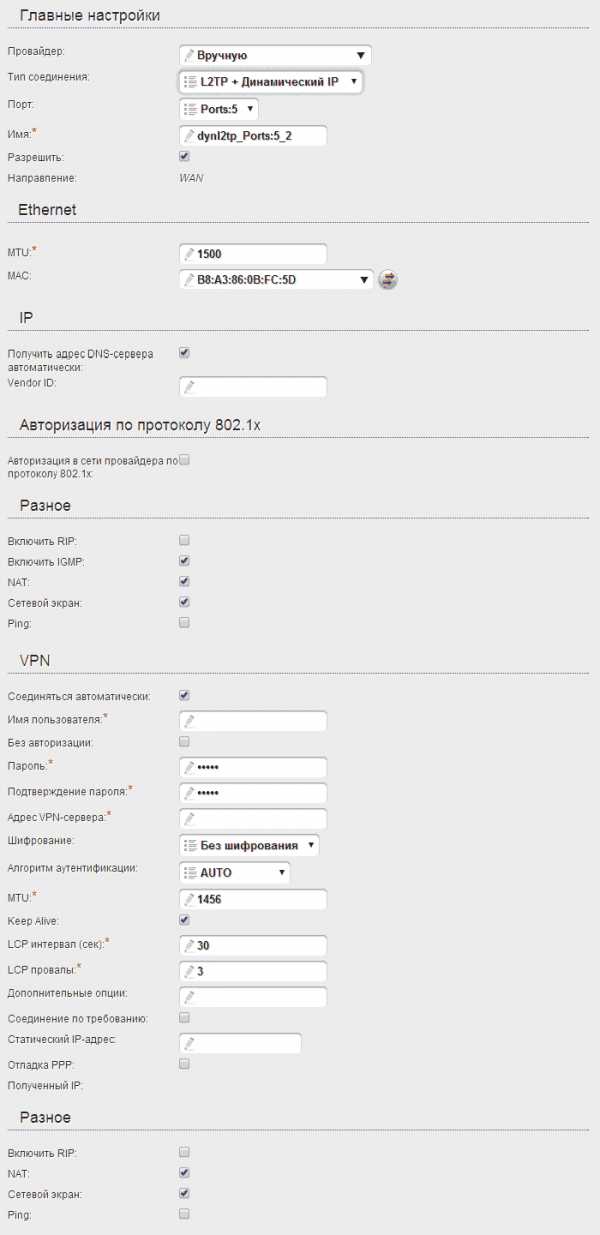Enable the Без авторизации checkbox
Image resolution: width=600 pixels, height=1235 pixels.
[x=184, y=741]
